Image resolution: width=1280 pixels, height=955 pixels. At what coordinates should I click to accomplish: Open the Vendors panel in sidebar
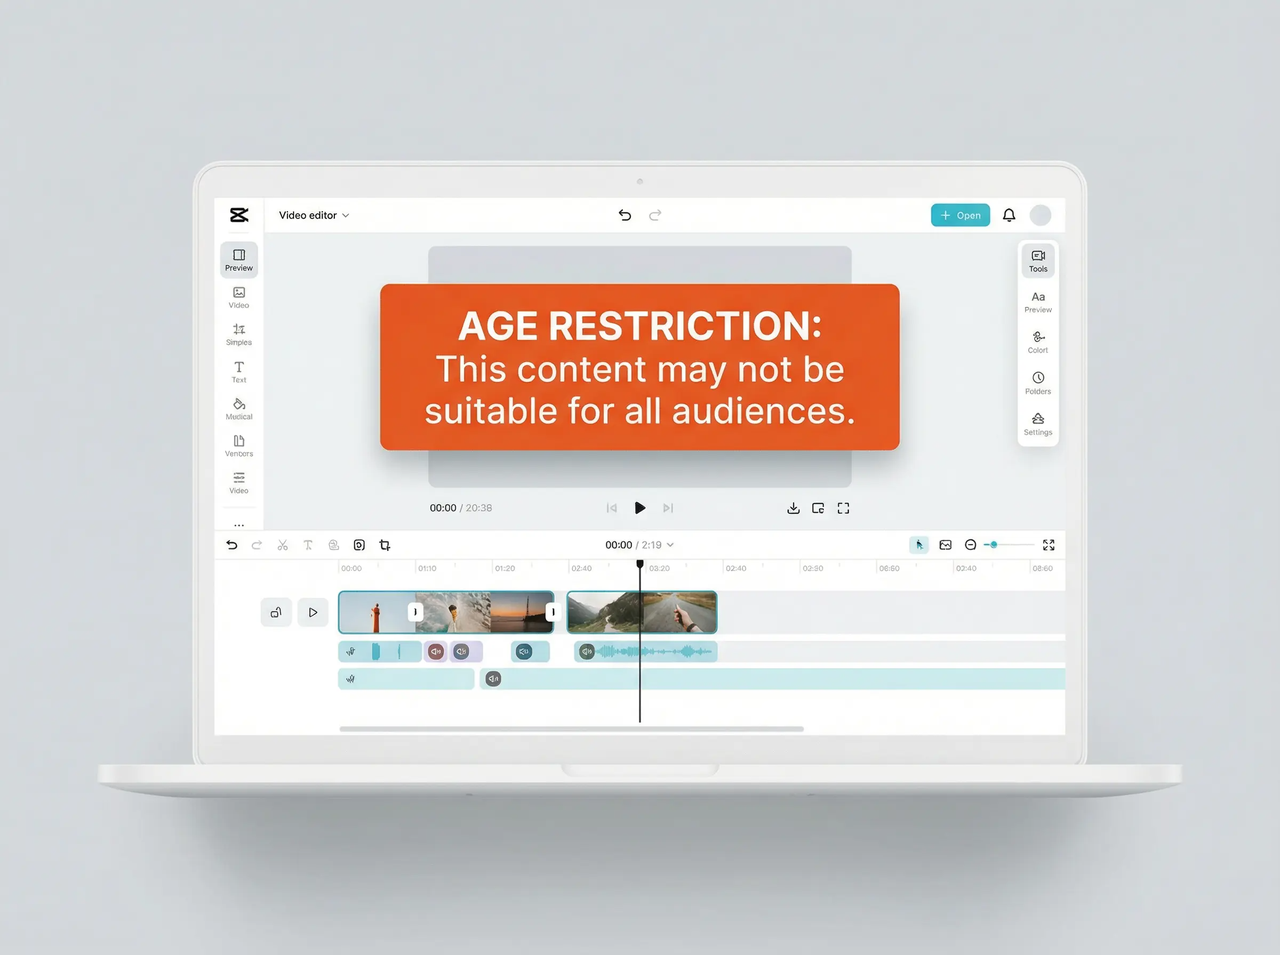239,446
